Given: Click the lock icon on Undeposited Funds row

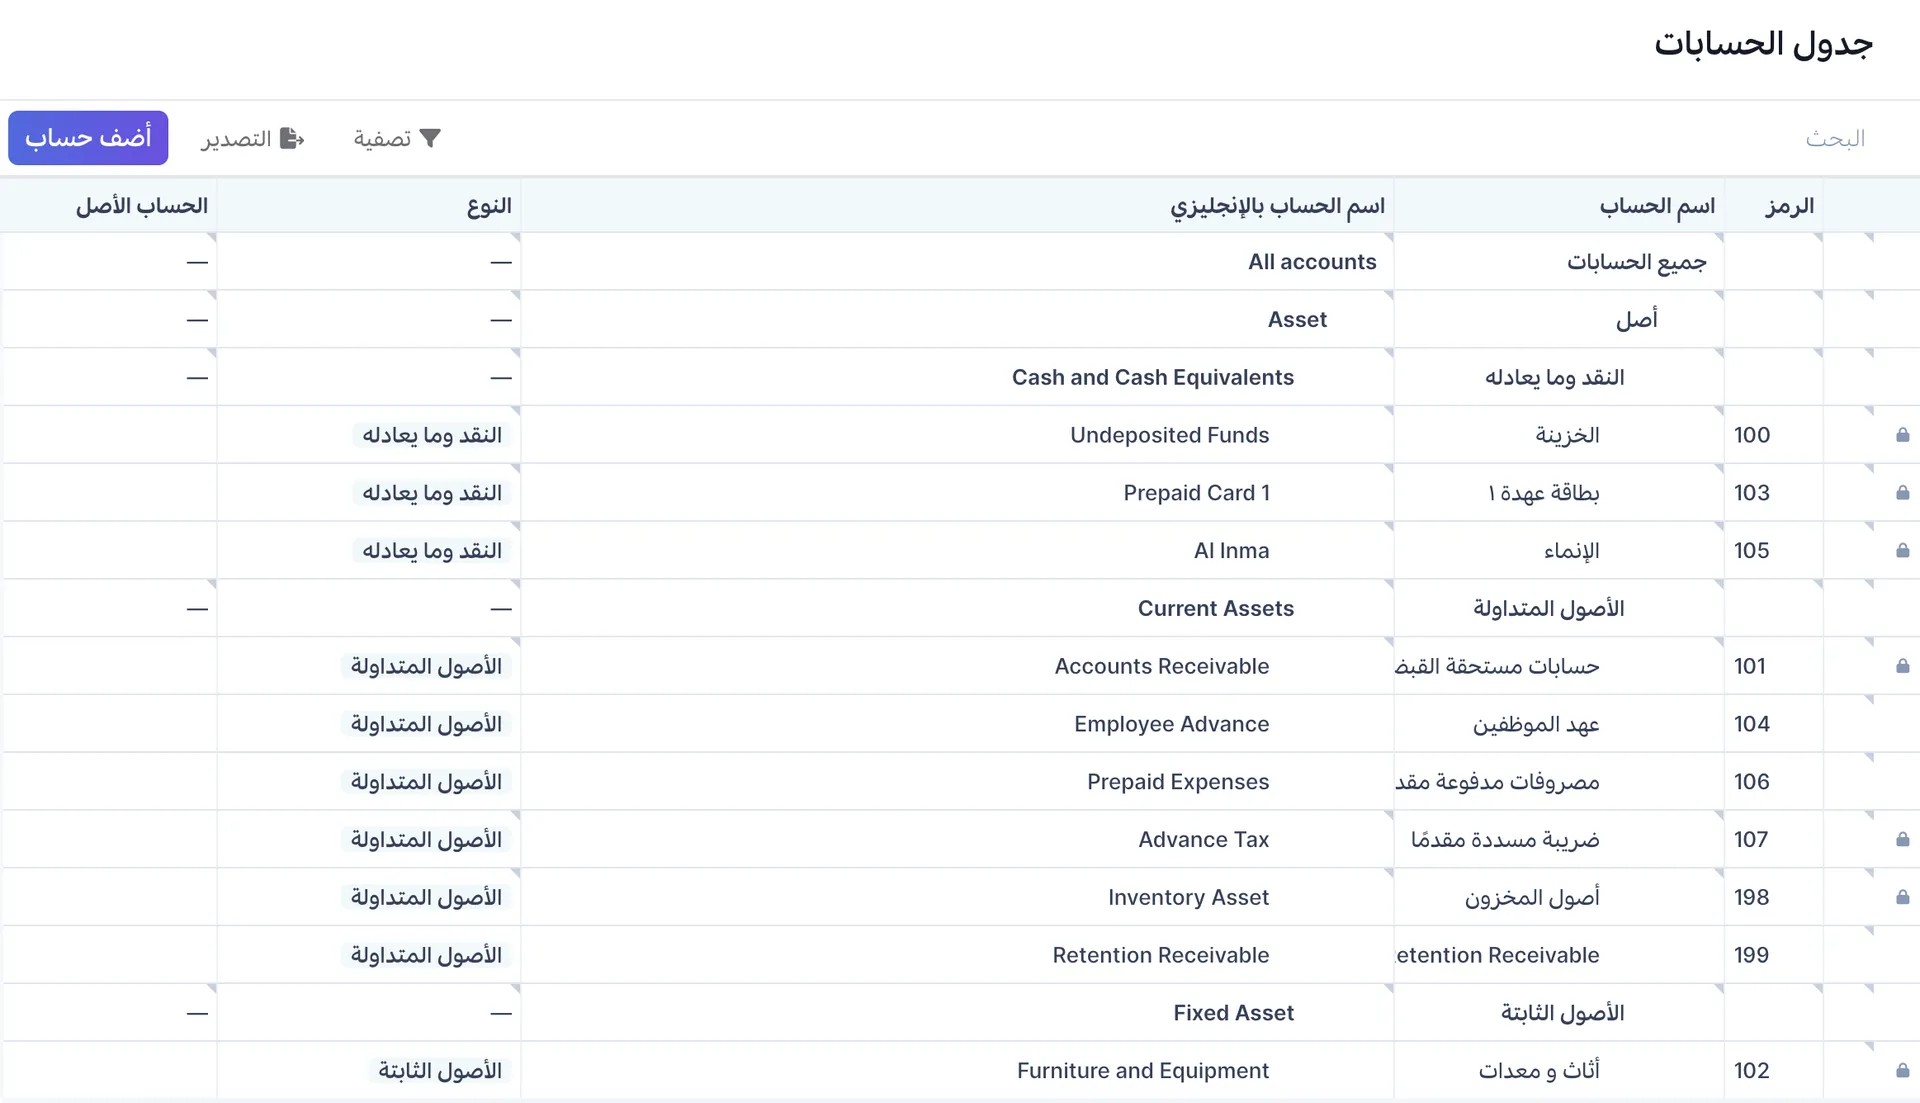Looking at the screenshot, I should 1902,434.
